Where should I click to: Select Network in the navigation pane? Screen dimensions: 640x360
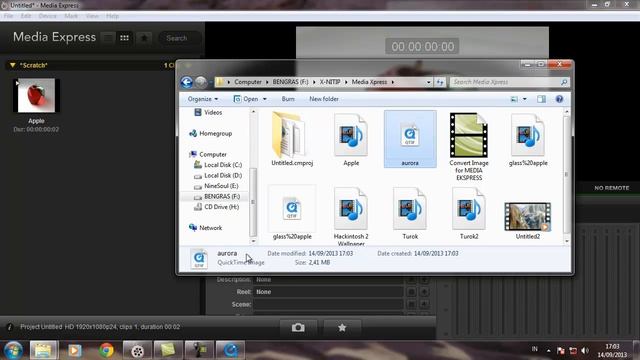tap(206, 228)
